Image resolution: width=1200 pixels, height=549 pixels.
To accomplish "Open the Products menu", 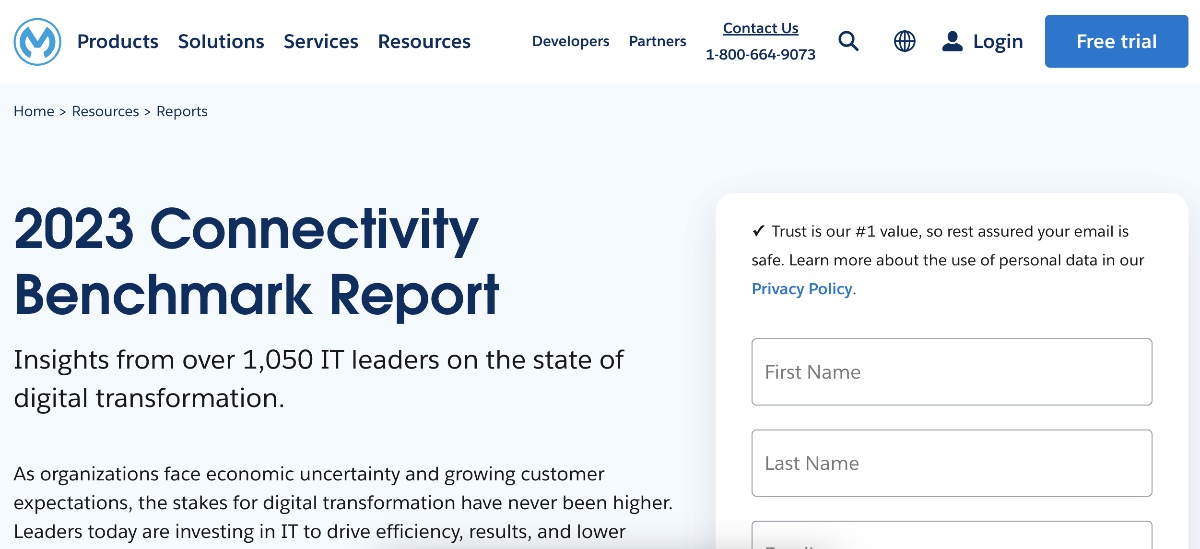I will point(118,41).
